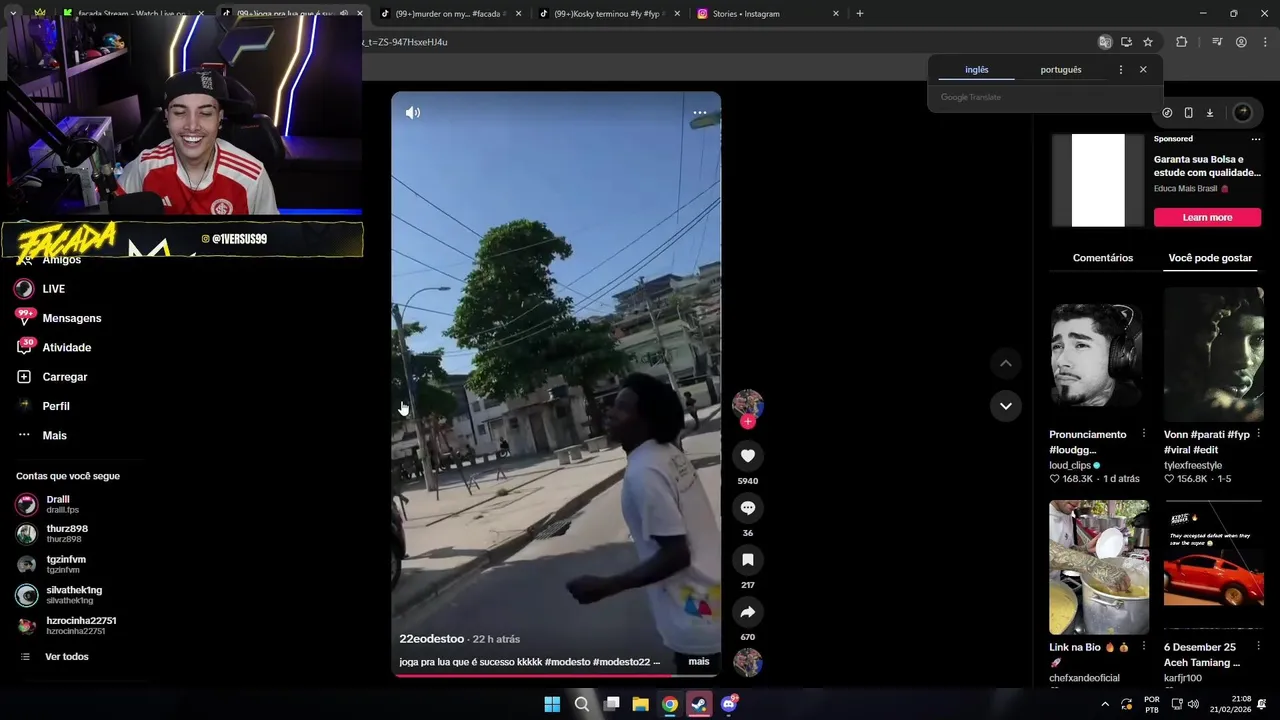Switch to the Você pode gostar tab
Viewport: 1280px width, 720px height.
point(1210,258)
